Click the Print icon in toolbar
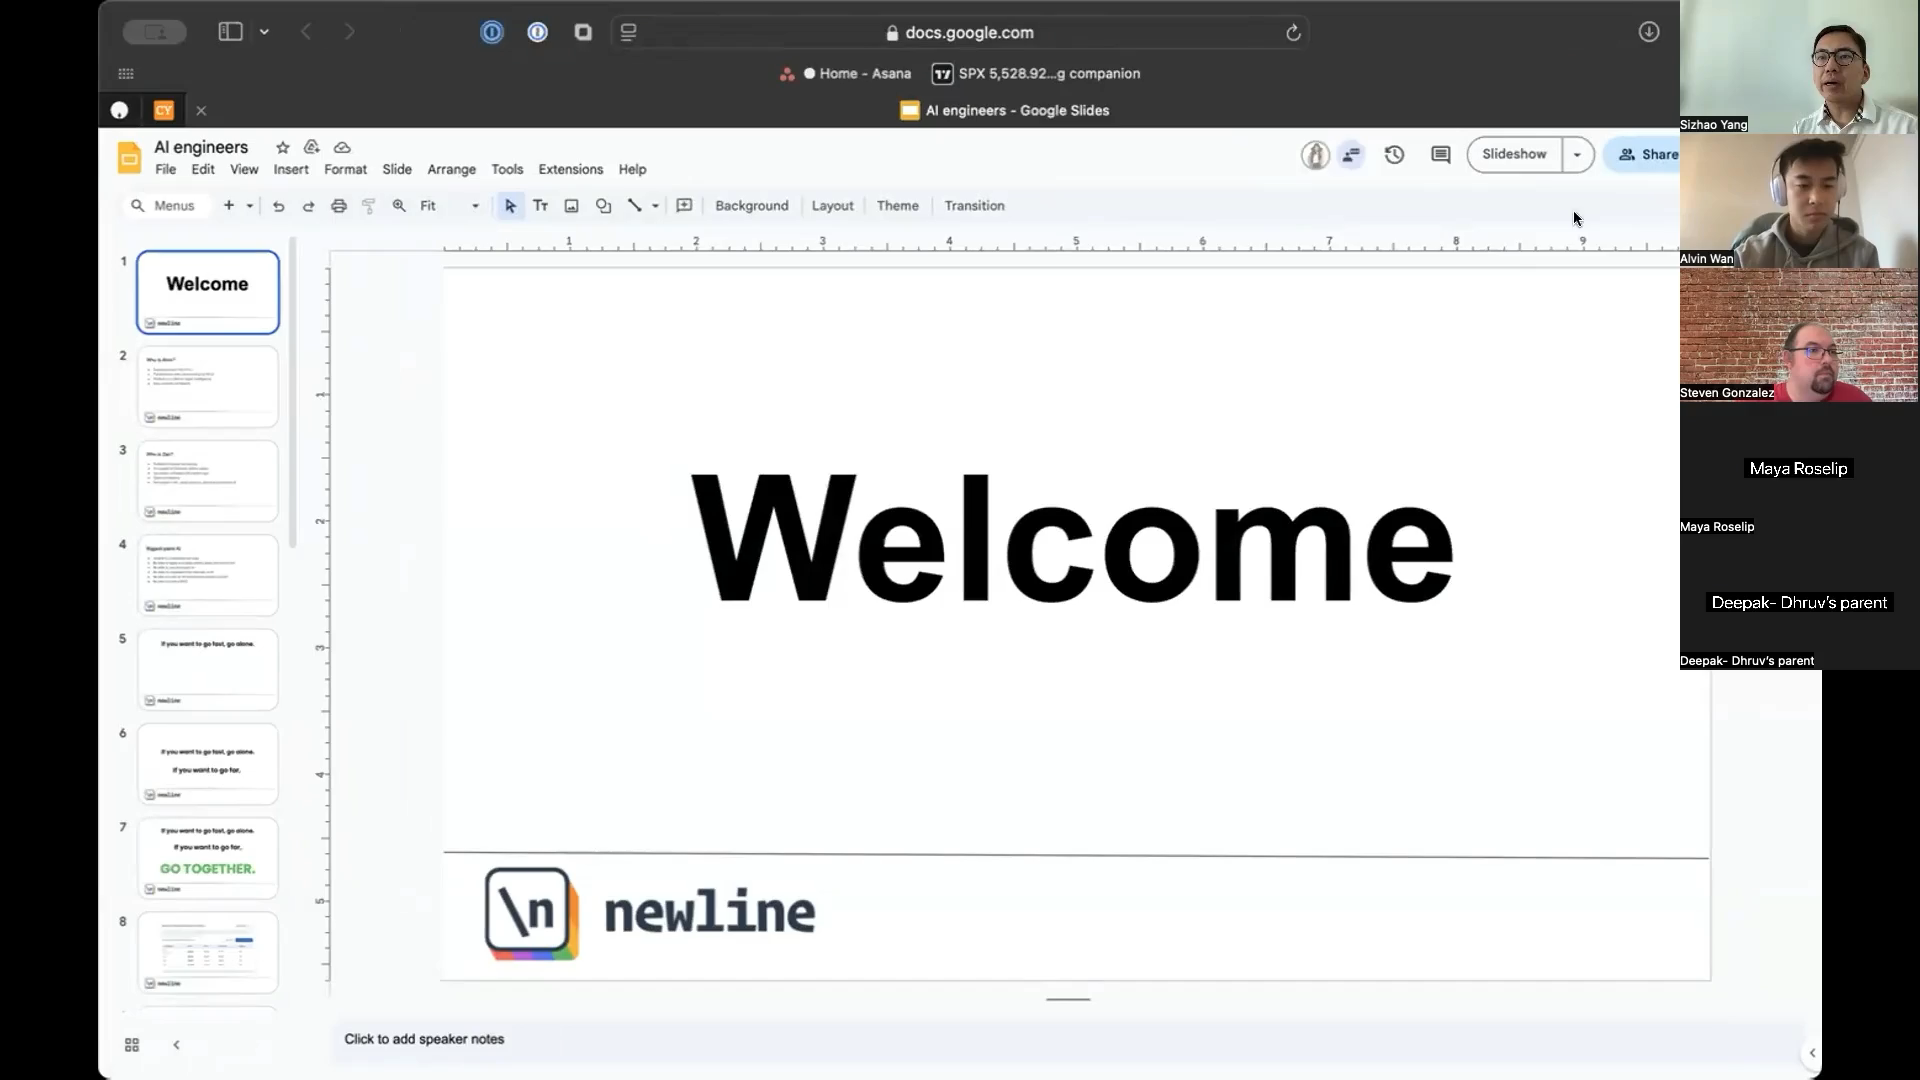Image resolution: width=1920 pixels, height=1080 pixels. click(x=338, y=204)
